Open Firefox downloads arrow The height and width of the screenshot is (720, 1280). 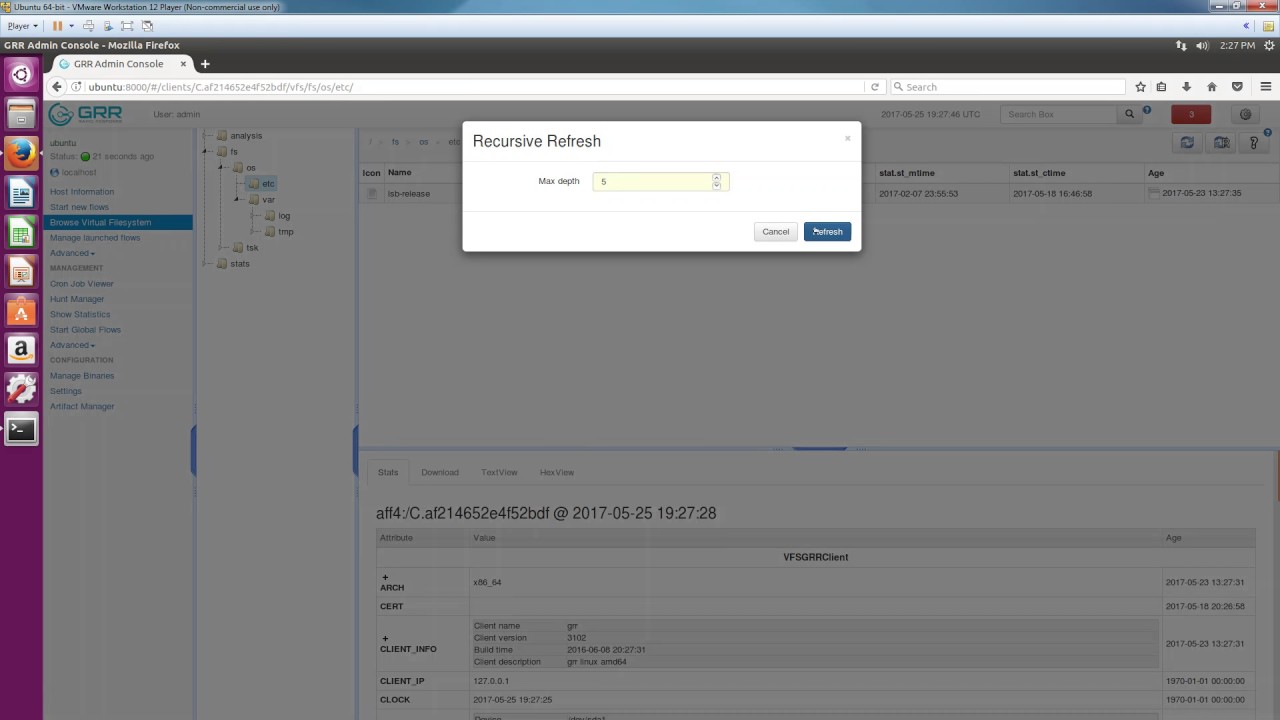[1186, 87]
